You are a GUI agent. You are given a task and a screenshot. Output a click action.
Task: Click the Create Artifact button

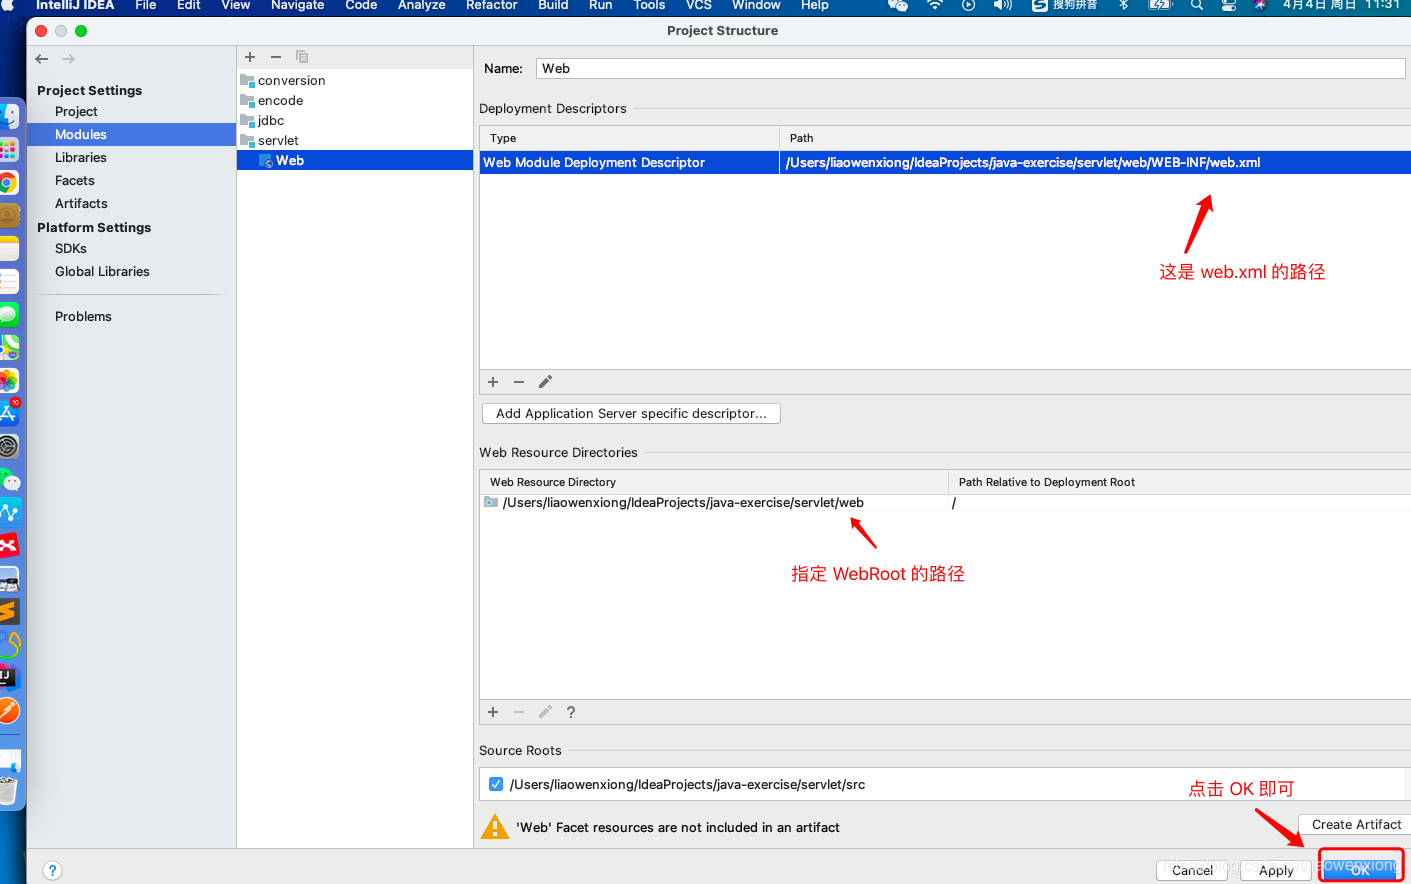point(1355,824)
